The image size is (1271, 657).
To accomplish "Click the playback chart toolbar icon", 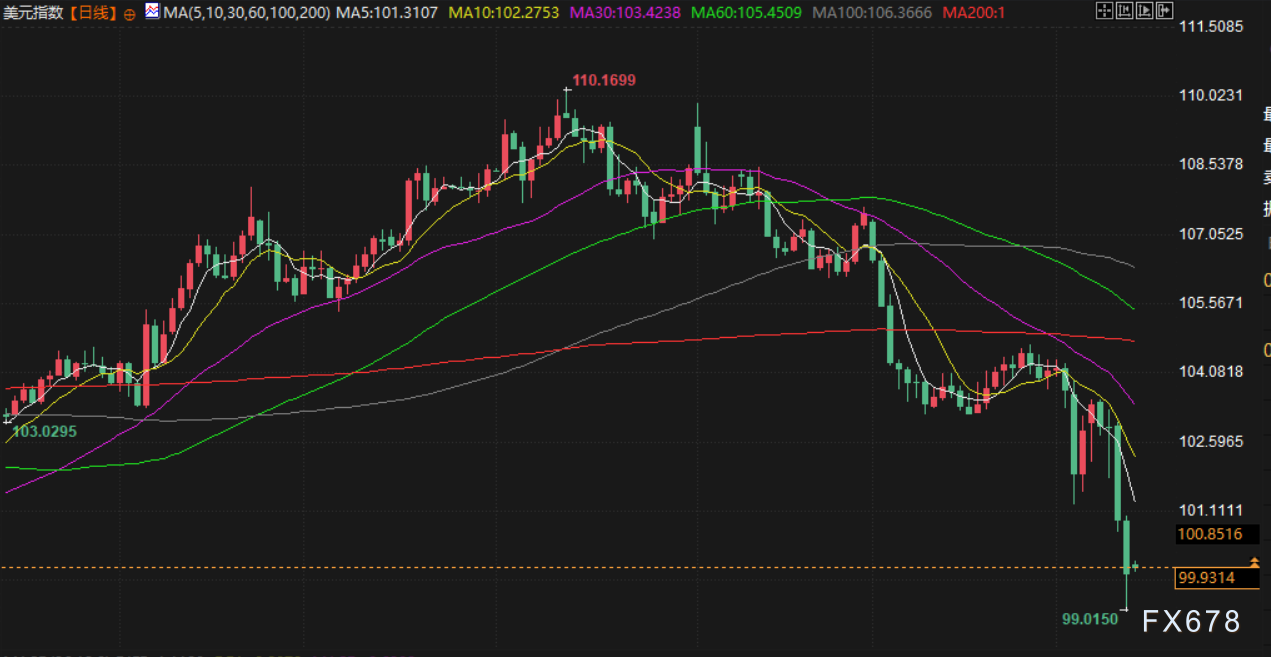I will pyautogui.click(x=1143, y=11).
